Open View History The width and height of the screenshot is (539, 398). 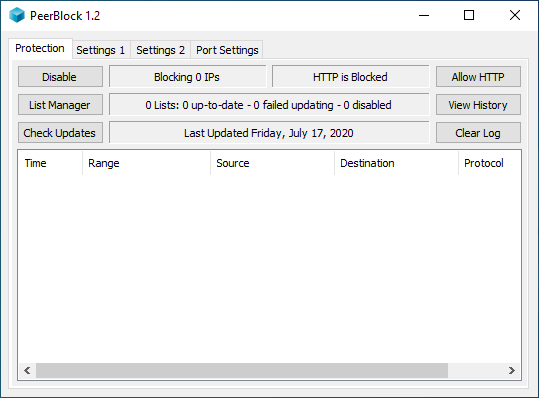coord(478,105)
